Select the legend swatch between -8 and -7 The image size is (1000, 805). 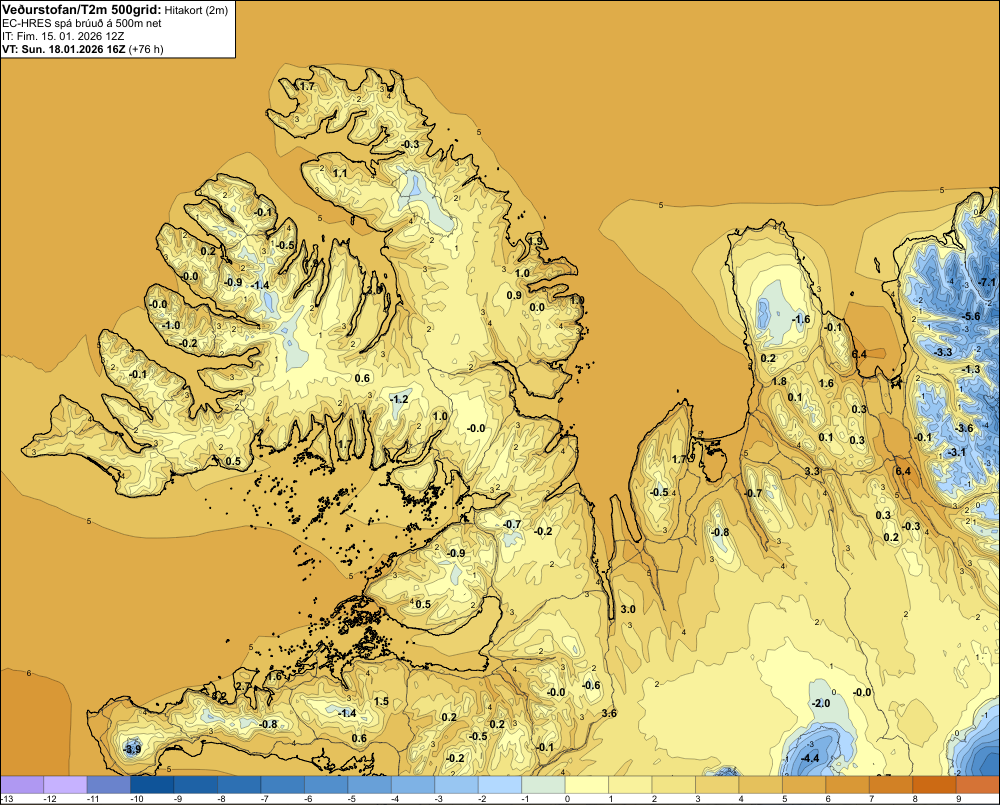[x=239, y=785]
